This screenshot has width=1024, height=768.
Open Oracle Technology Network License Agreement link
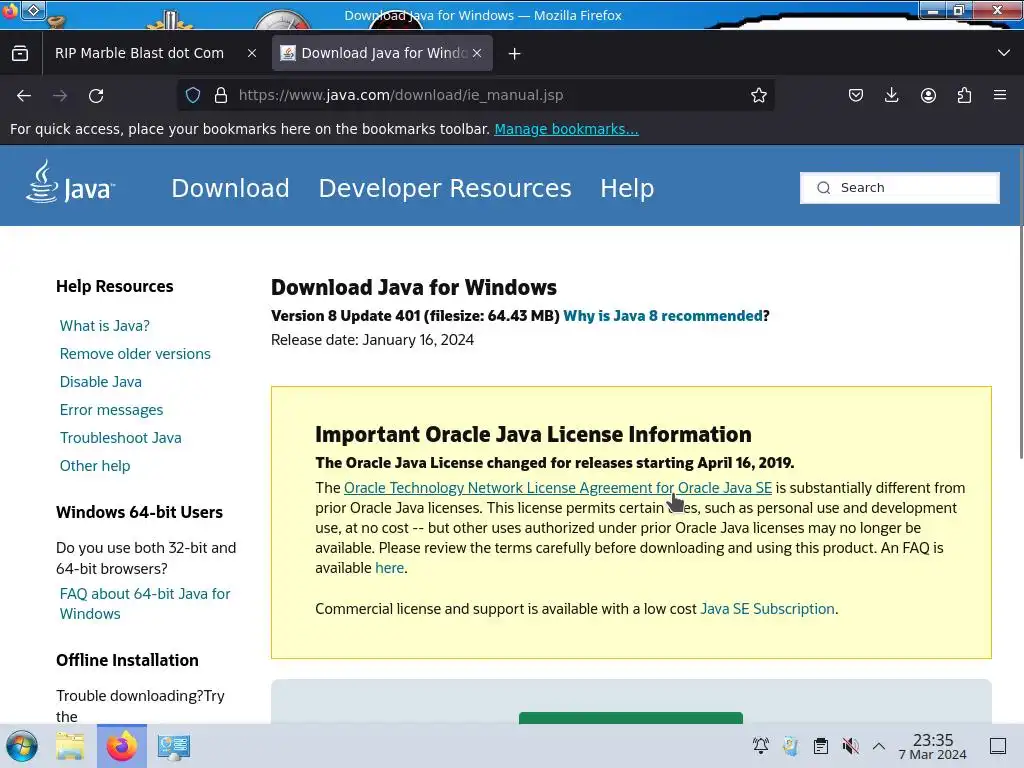558,488
